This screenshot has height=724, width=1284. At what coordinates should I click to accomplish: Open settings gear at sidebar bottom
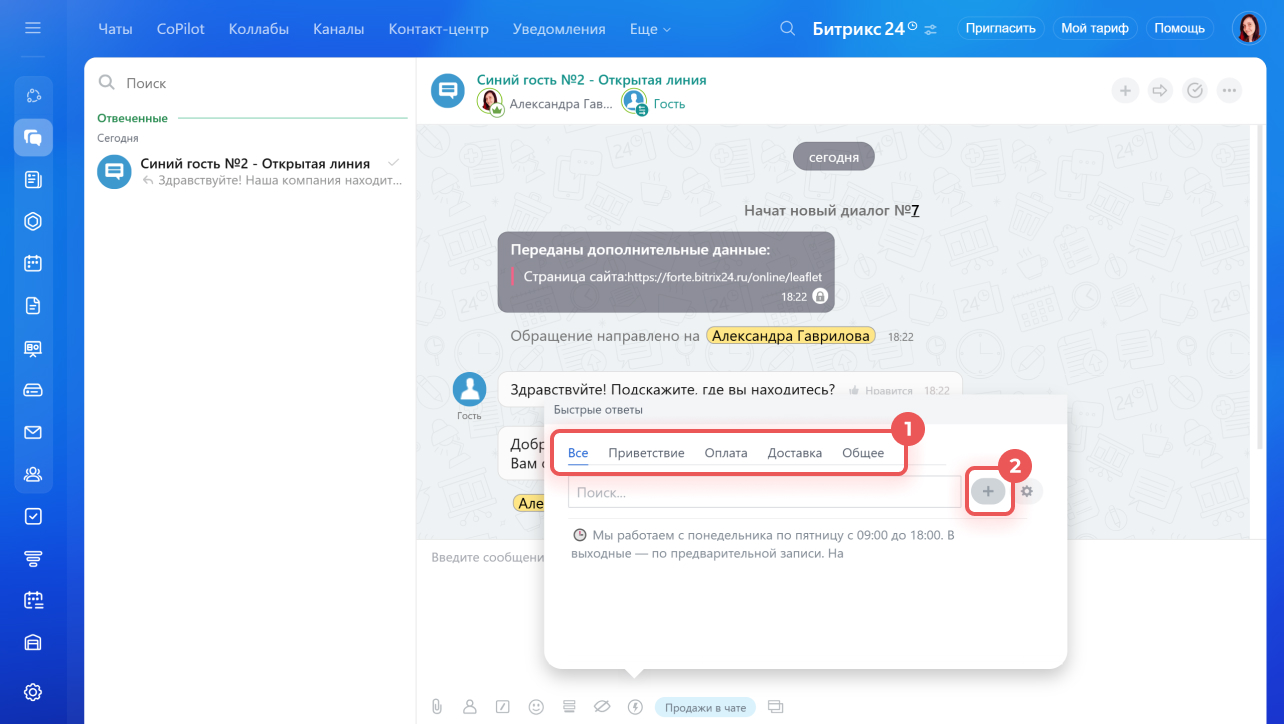click(x=33, y=692)
